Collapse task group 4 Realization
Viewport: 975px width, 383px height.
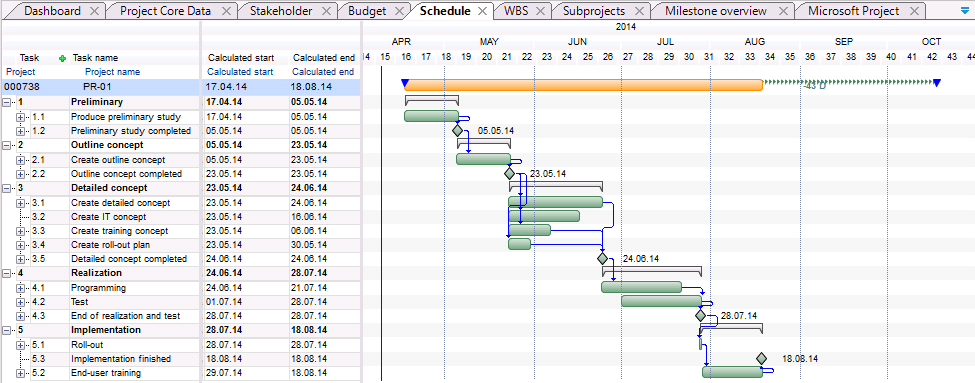7,273
